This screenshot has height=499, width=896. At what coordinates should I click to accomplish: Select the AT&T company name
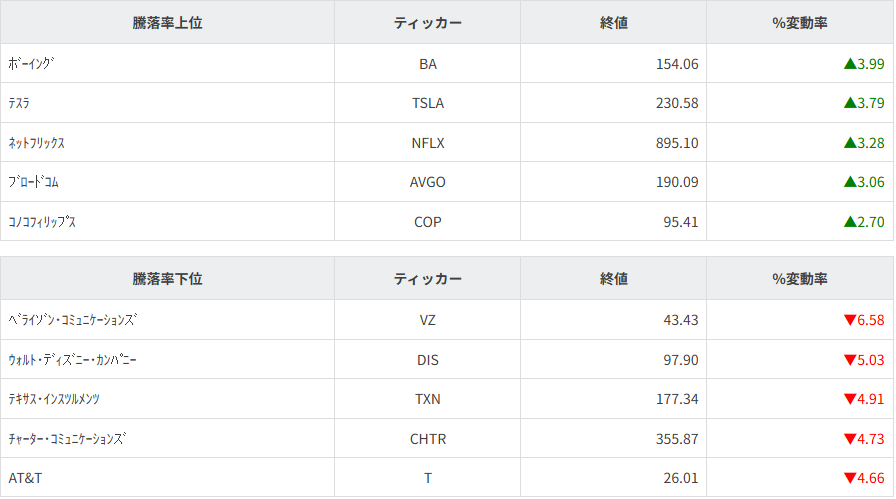pyautogui.click(x=25, y=478)
